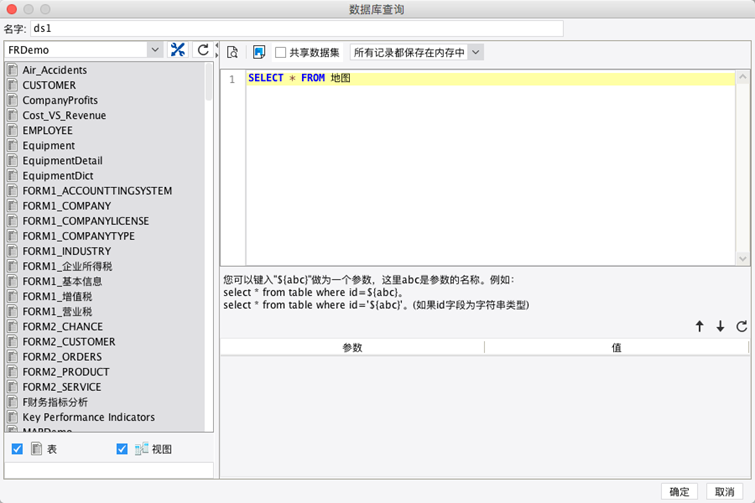This screenshot has width=755, height=503.
Task: Open the 所有记录都保存在内存中 dropdown
Action: pos(476,52)
